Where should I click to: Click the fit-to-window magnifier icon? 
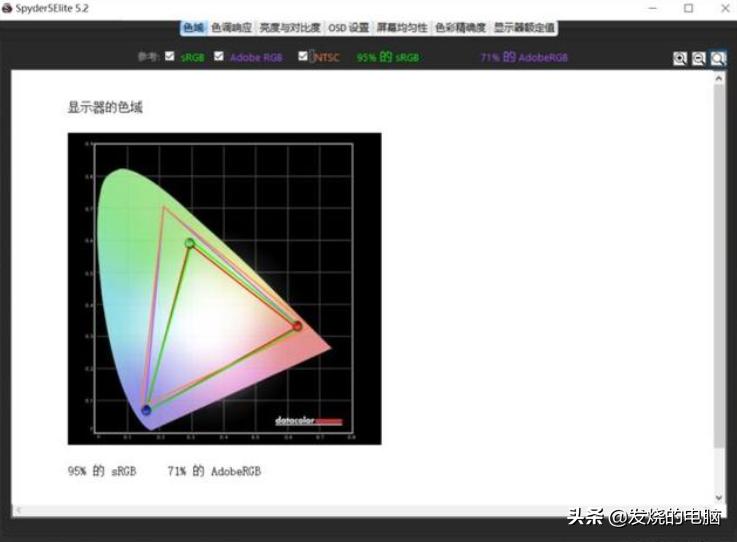718,59
